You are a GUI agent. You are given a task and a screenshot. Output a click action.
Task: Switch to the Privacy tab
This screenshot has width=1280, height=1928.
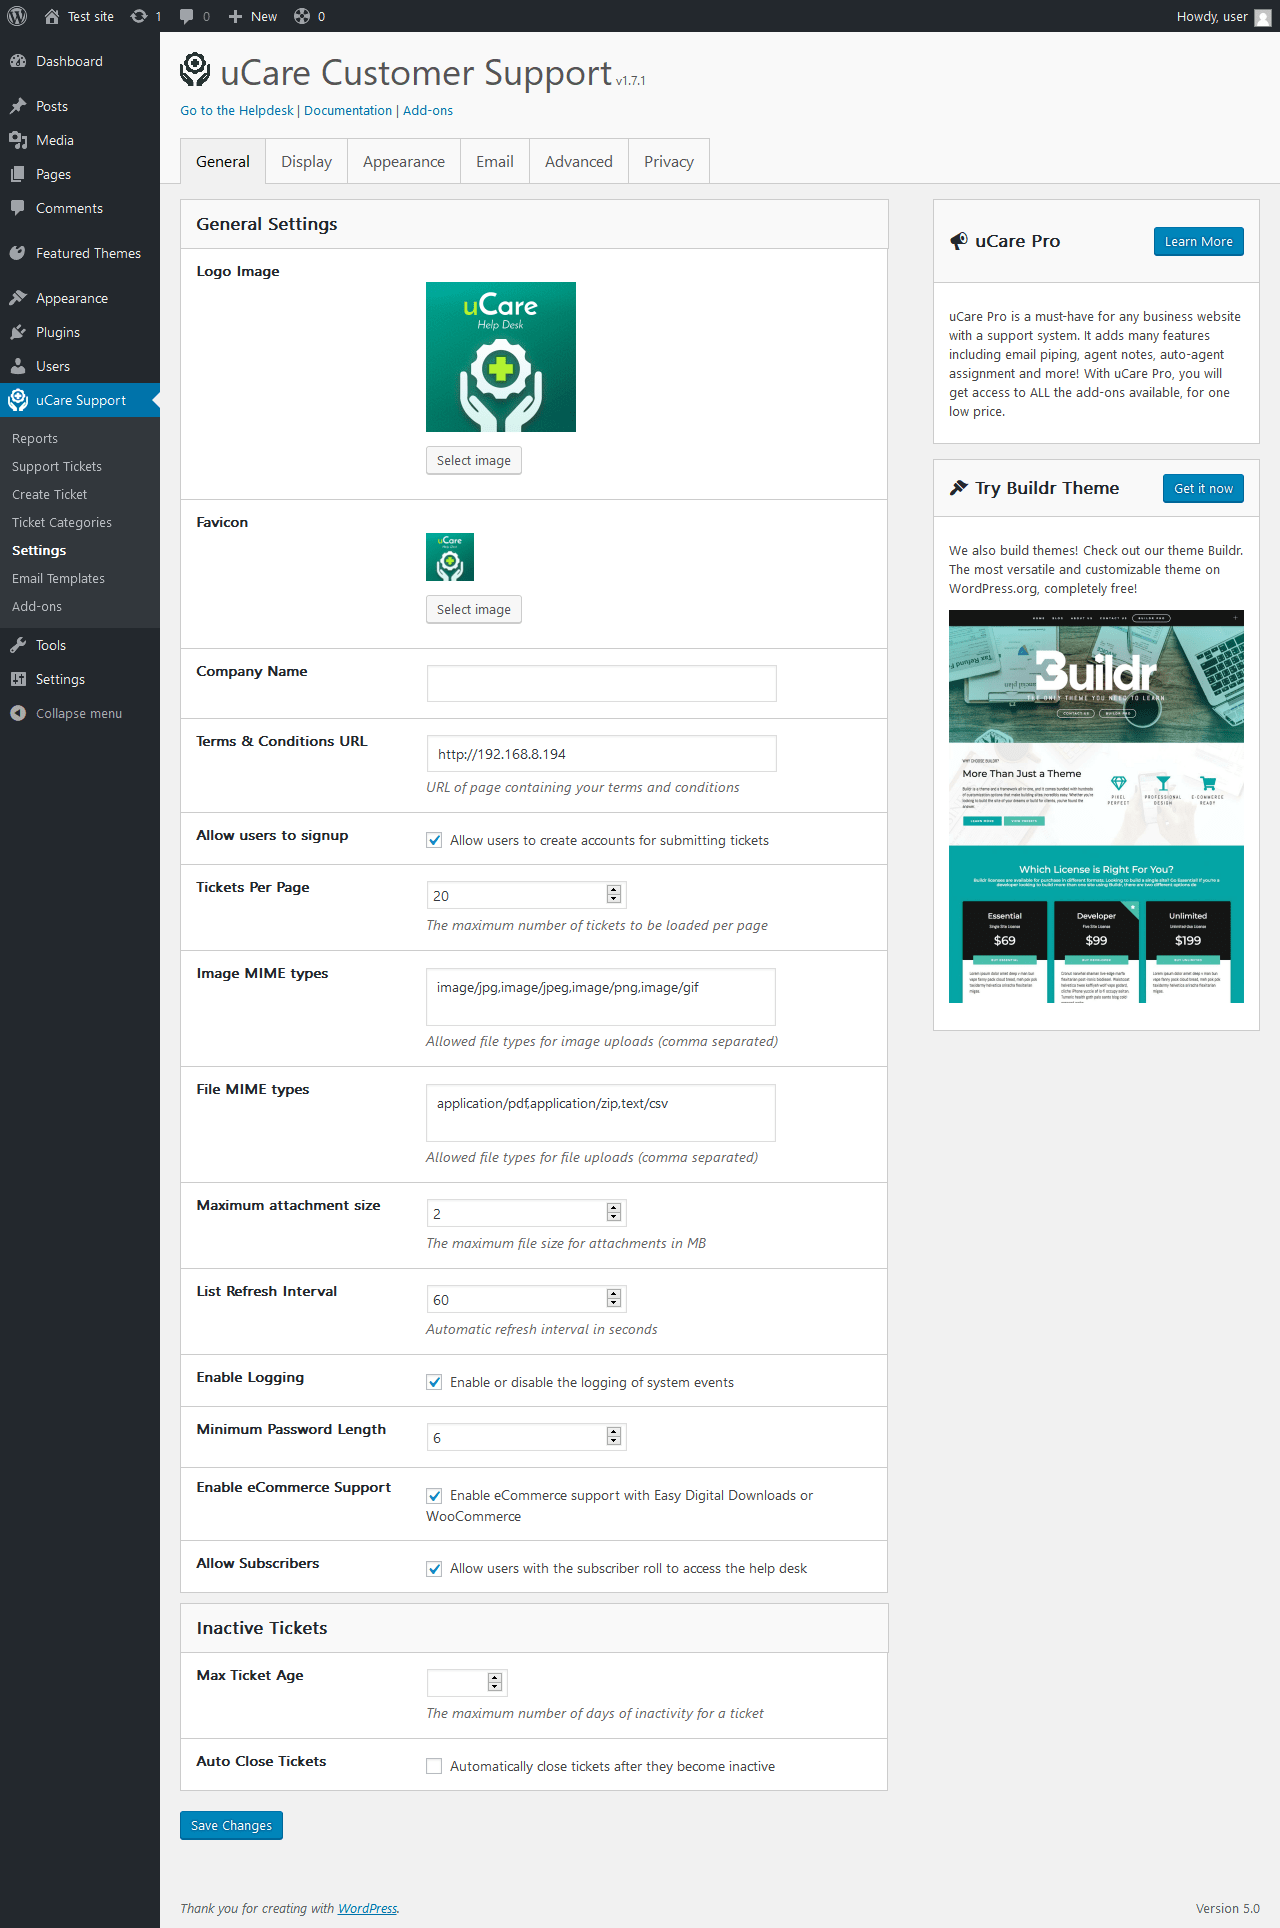click(x=669, y=161)
